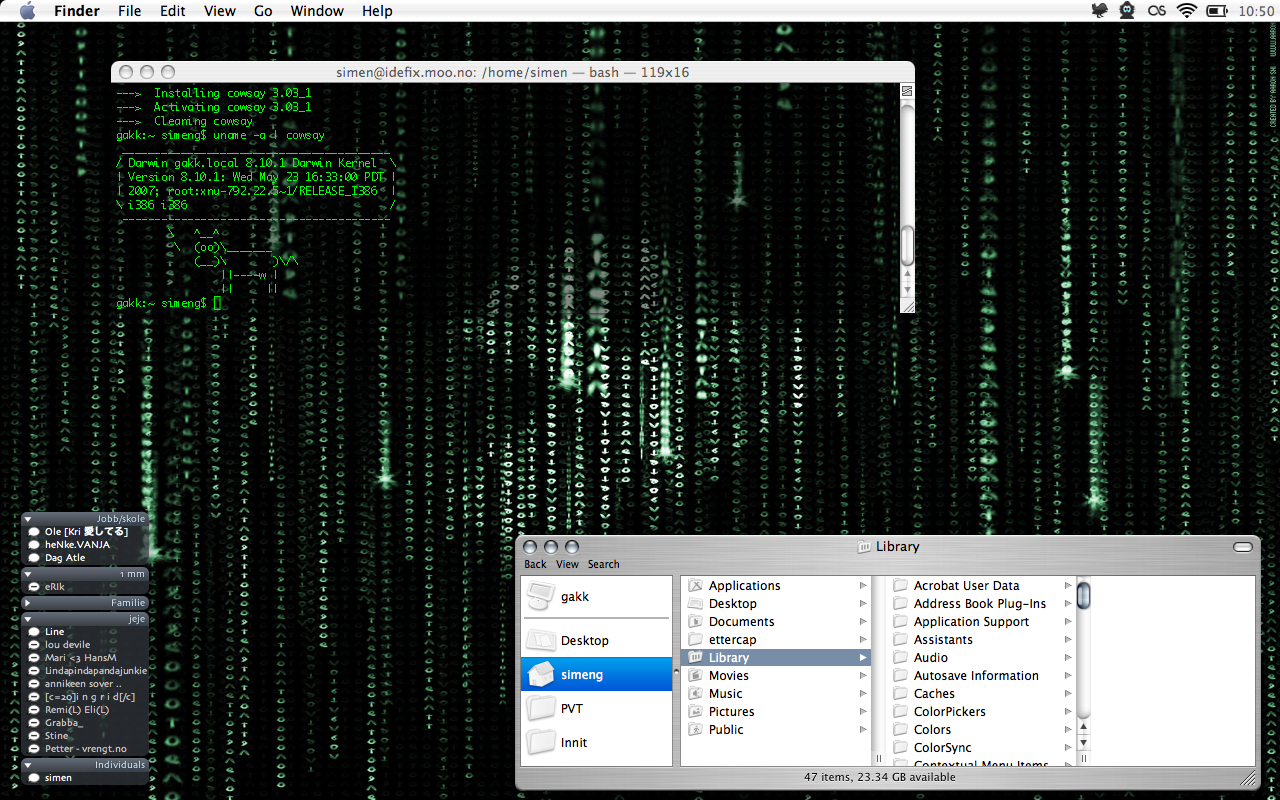Select the Audio folder name

coord(931,658)
